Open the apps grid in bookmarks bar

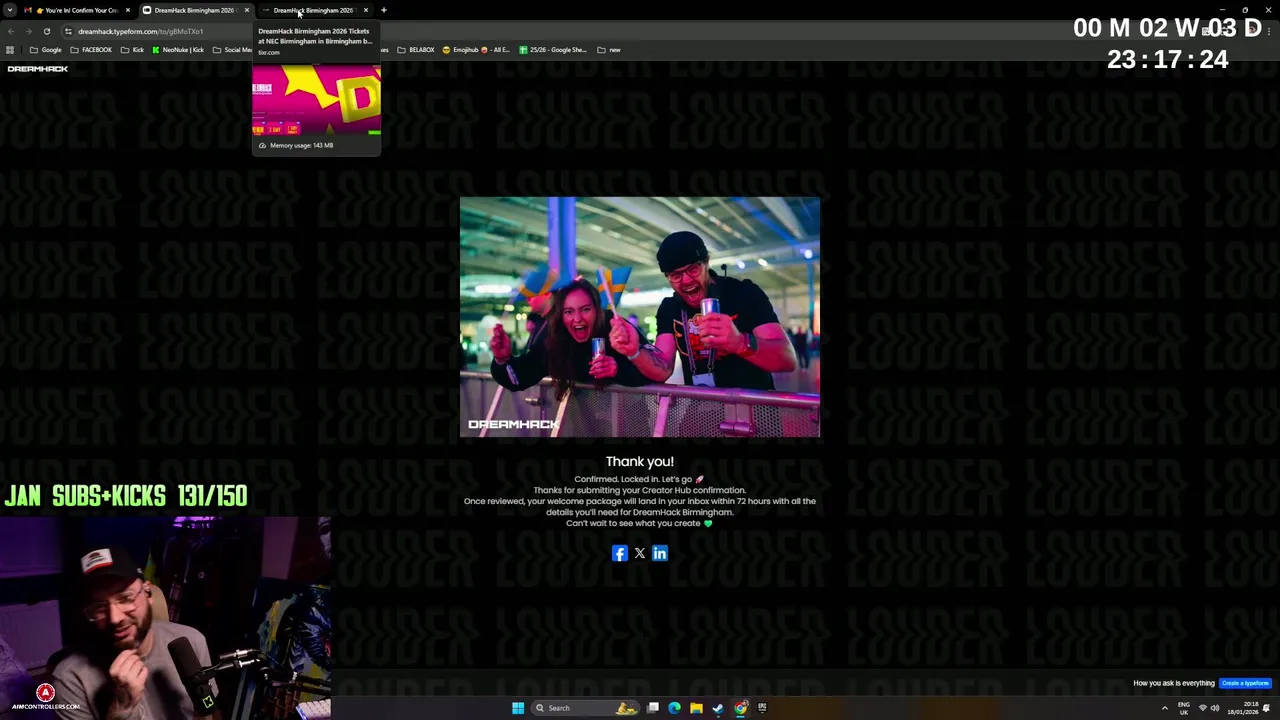(10, 50)
